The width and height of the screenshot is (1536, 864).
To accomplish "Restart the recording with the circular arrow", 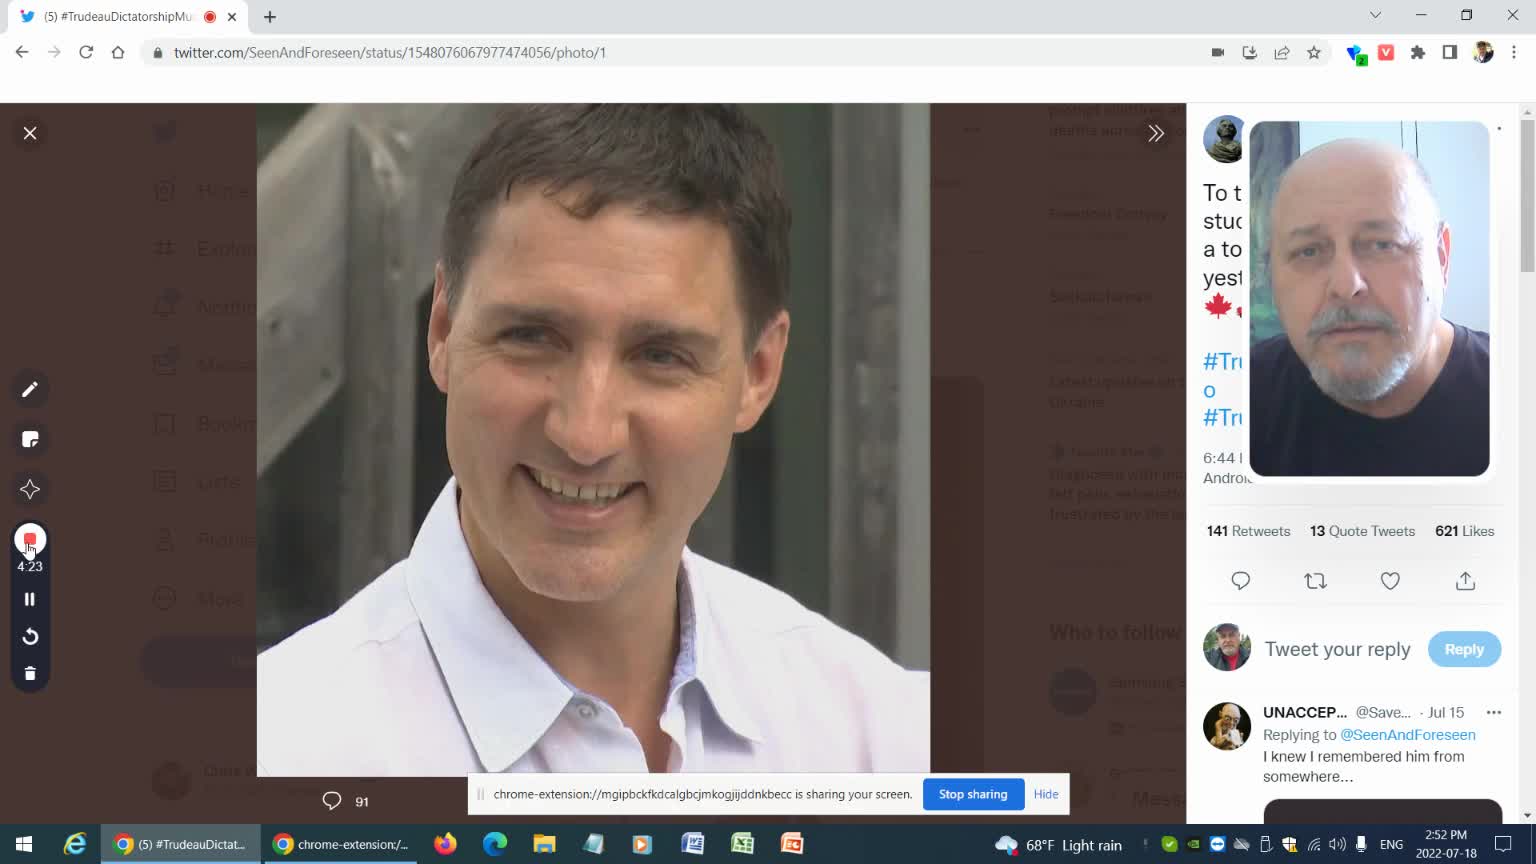I will [x=30, y=636].
